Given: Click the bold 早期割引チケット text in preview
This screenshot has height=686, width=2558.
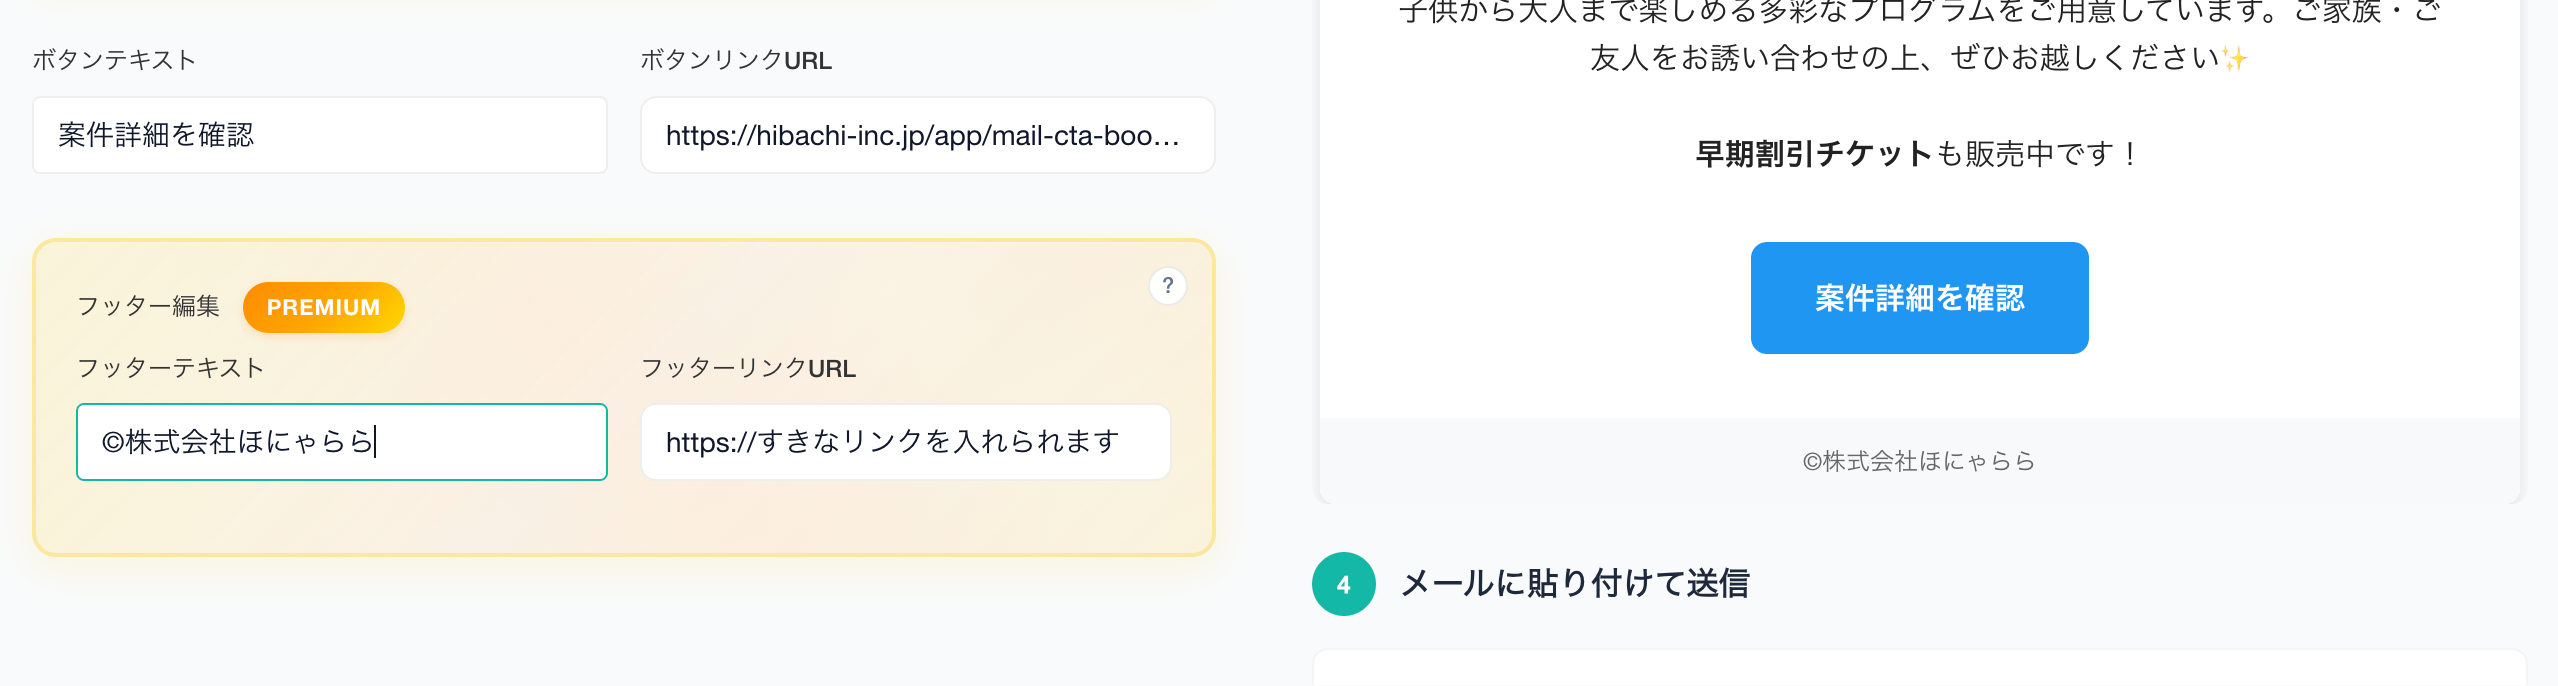Looking at the screenshot, I should pyautogui.click(x=1813, y=154).
